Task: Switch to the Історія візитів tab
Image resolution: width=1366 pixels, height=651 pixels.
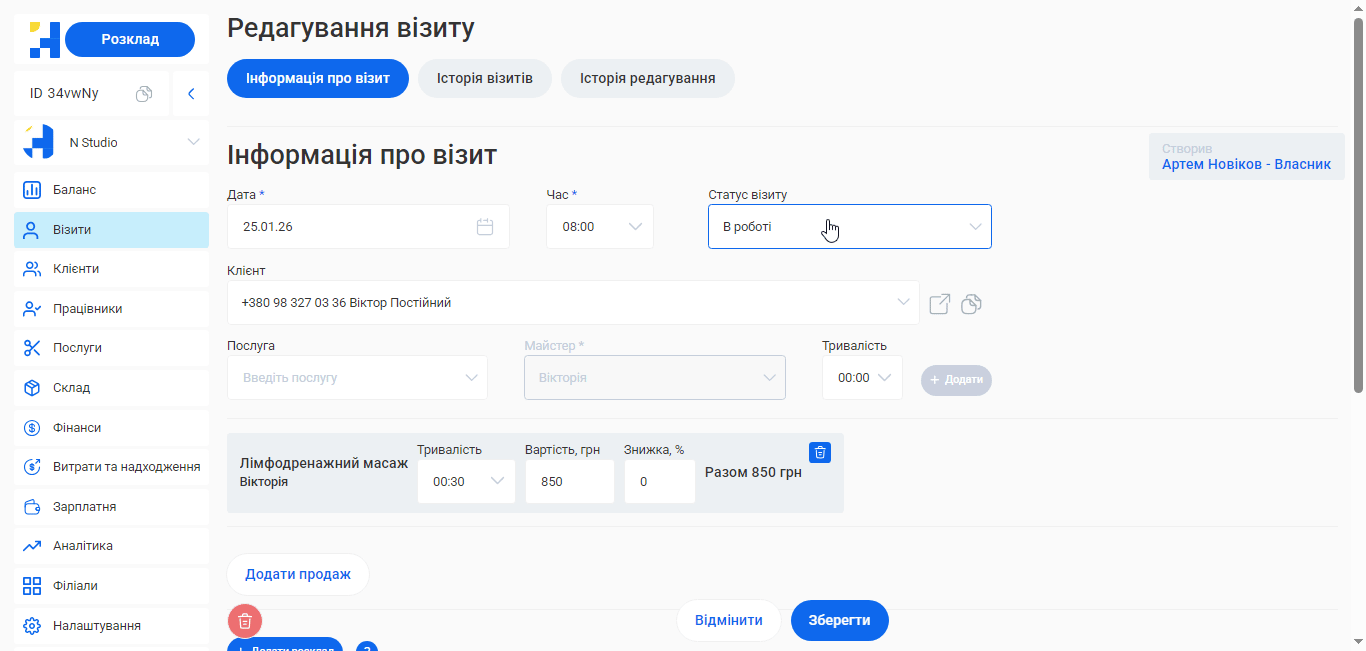Action: (485, 77)
